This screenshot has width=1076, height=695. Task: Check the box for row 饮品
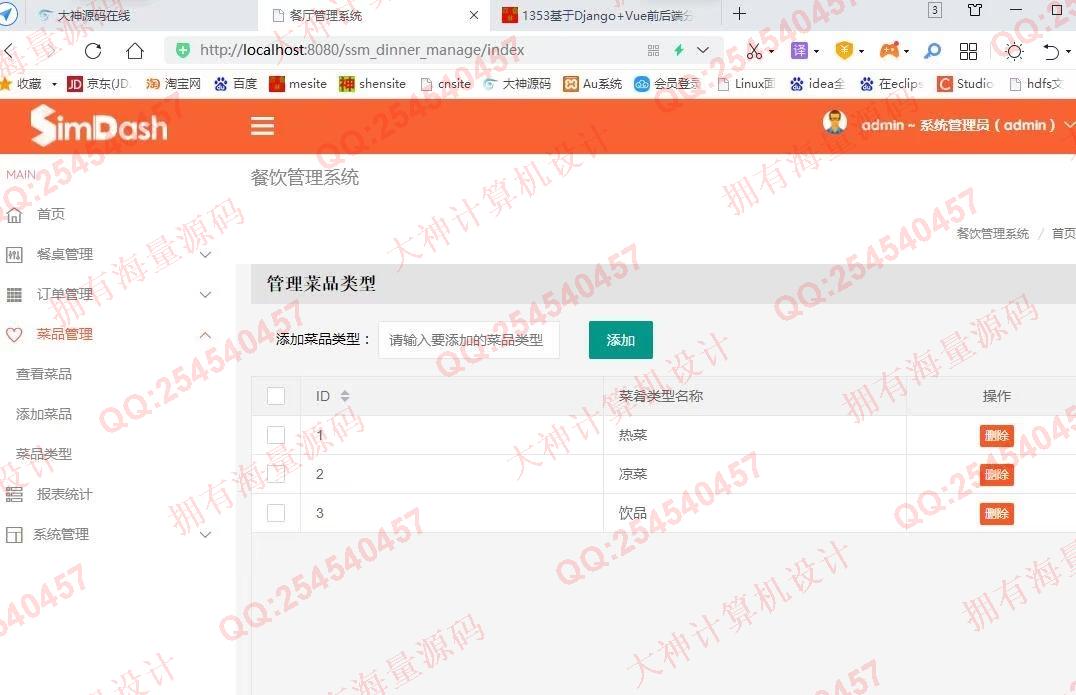[276, 513]
